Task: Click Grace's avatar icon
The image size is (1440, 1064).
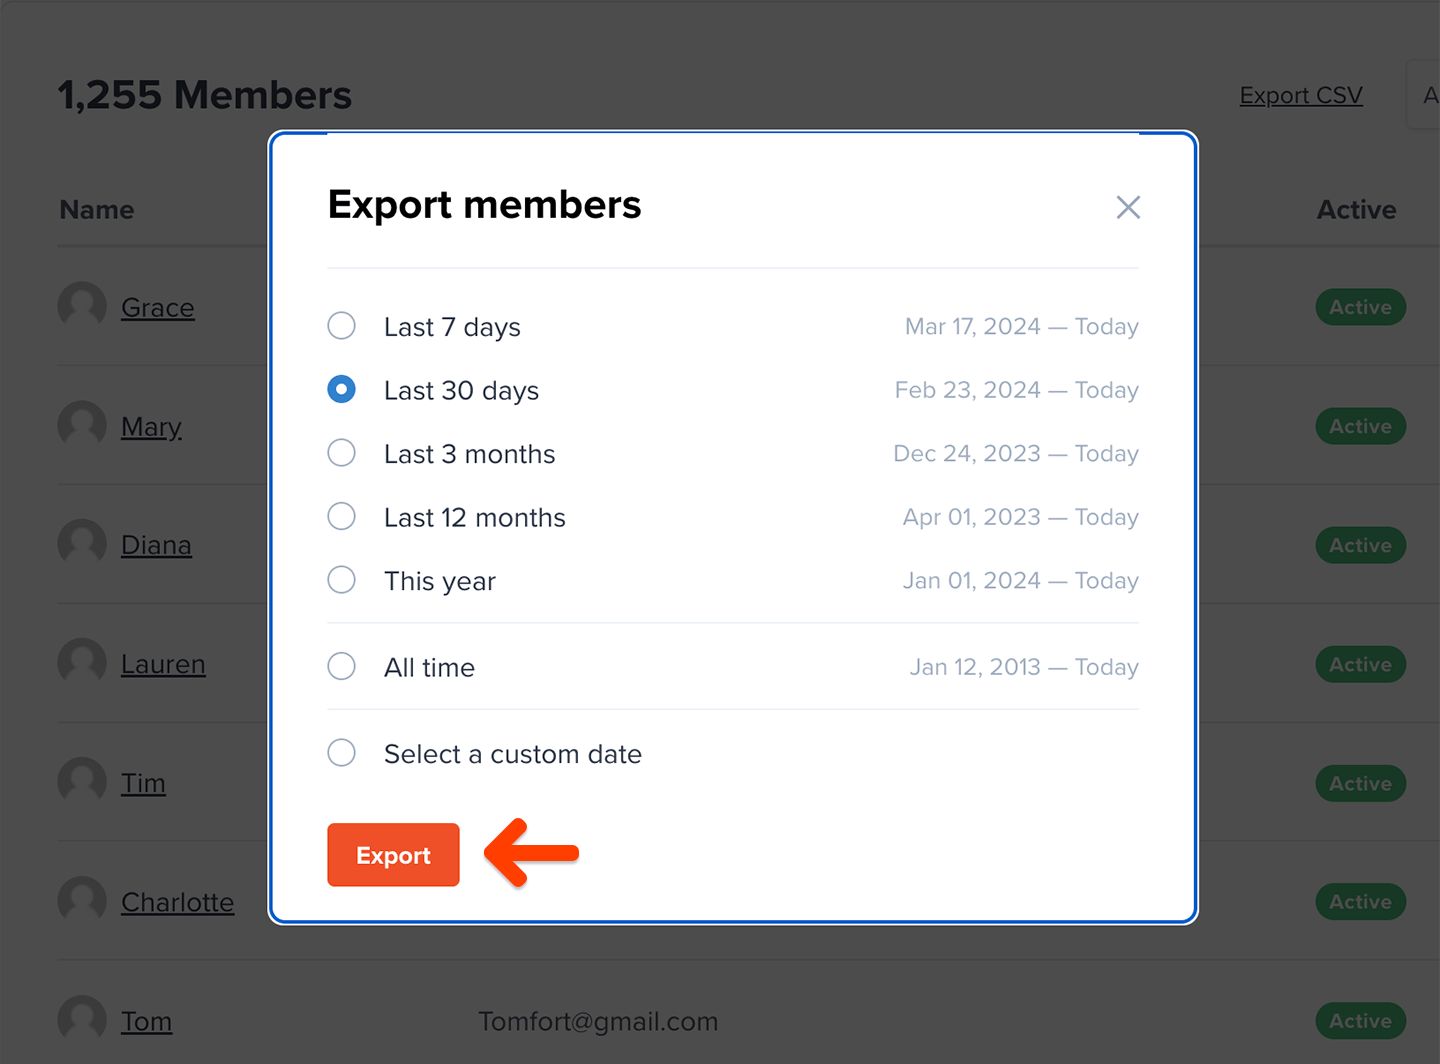Action: pyautogui.click(x=81, y=306)
